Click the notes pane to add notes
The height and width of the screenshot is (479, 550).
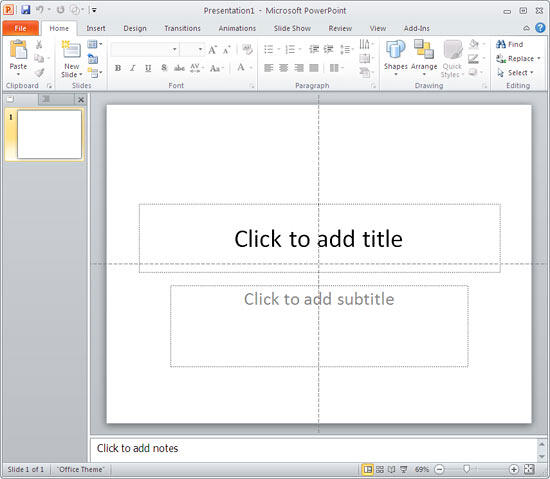(313, 449)
